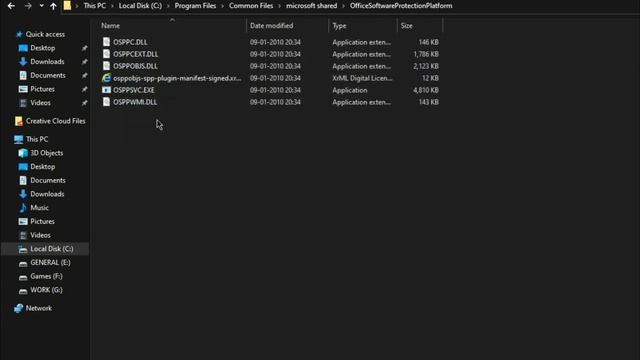Open pinned Documents under Quick access
The image size is (640, 360).
48,76
